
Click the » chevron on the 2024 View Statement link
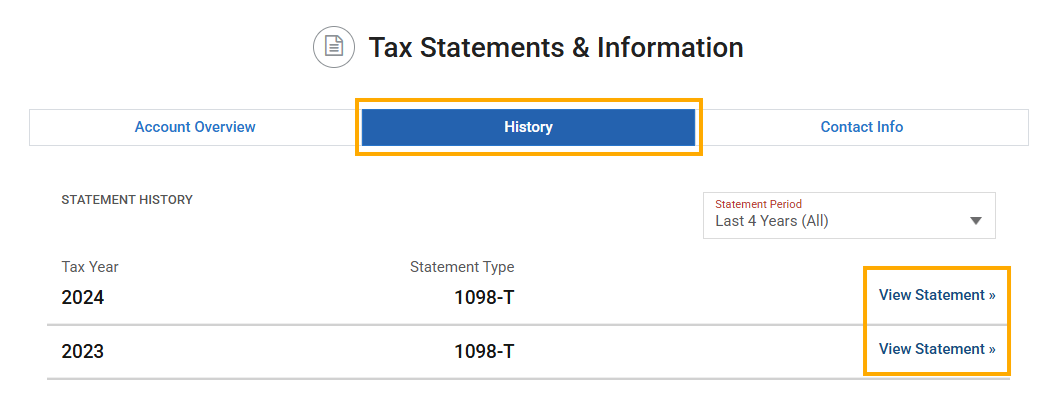pos(992,295)
